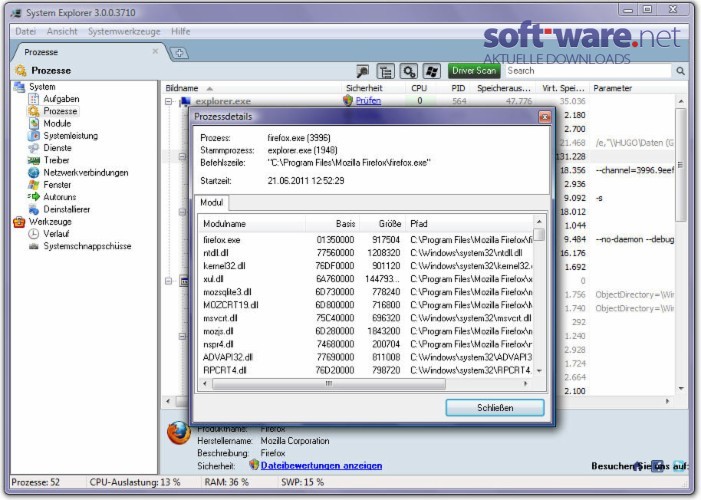Click the shield icon beside Dateibewertungen anzeigen
The image size is (701, 500).
tap(254, 465)
